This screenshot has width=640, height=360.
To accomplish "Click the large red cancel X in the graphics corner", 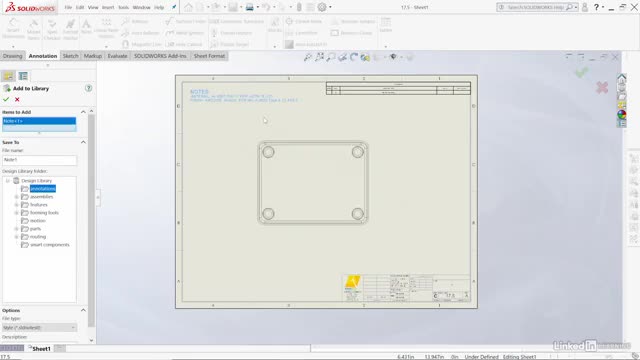I will click(602, 87).
